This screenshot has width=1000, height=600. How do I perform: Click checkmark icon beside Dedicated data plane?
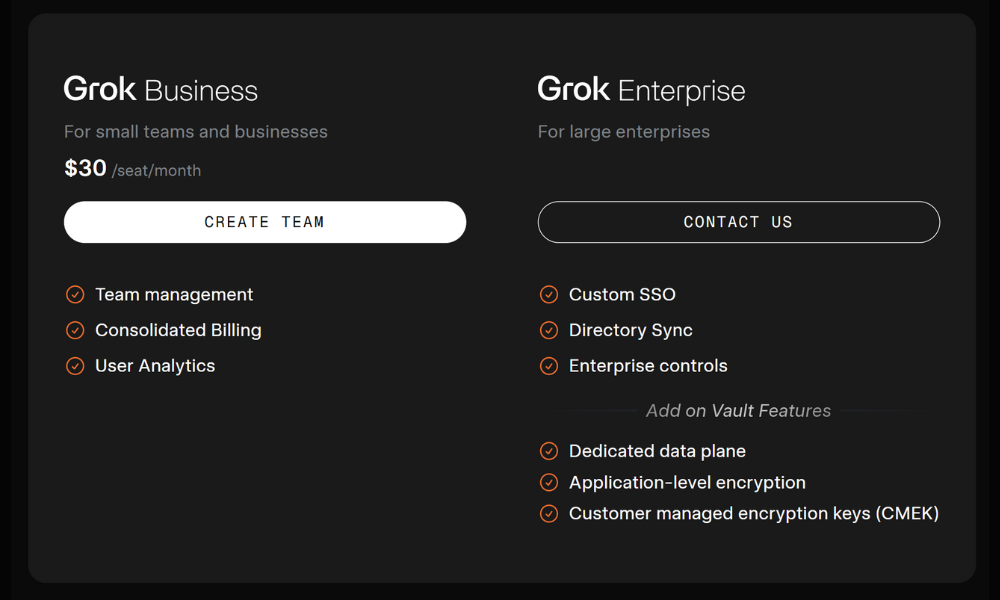[548, 451]
